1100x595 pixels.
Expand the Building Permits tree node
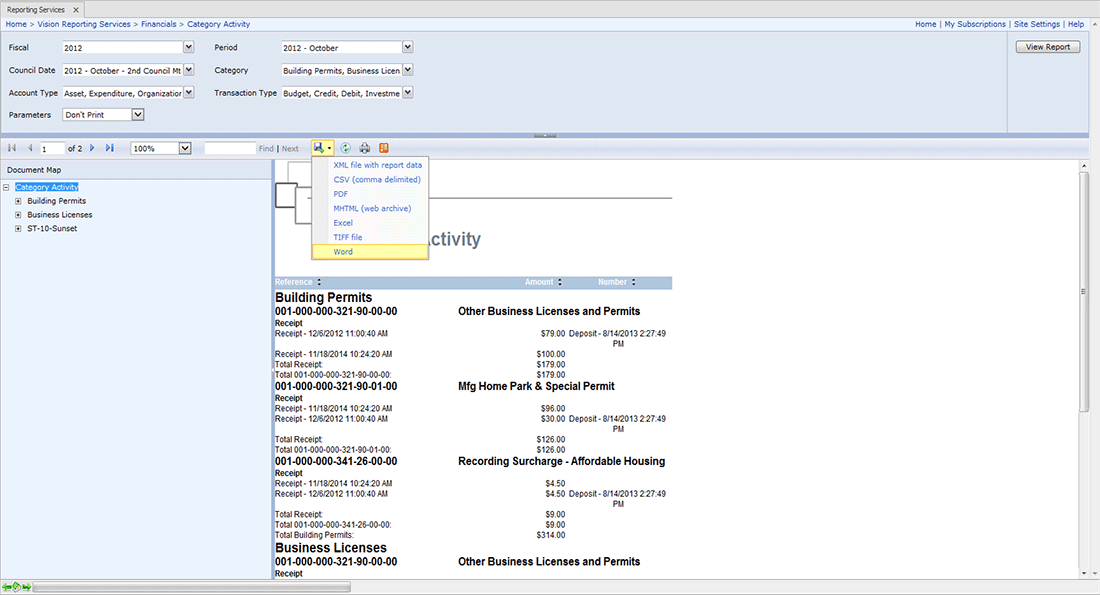18,201
